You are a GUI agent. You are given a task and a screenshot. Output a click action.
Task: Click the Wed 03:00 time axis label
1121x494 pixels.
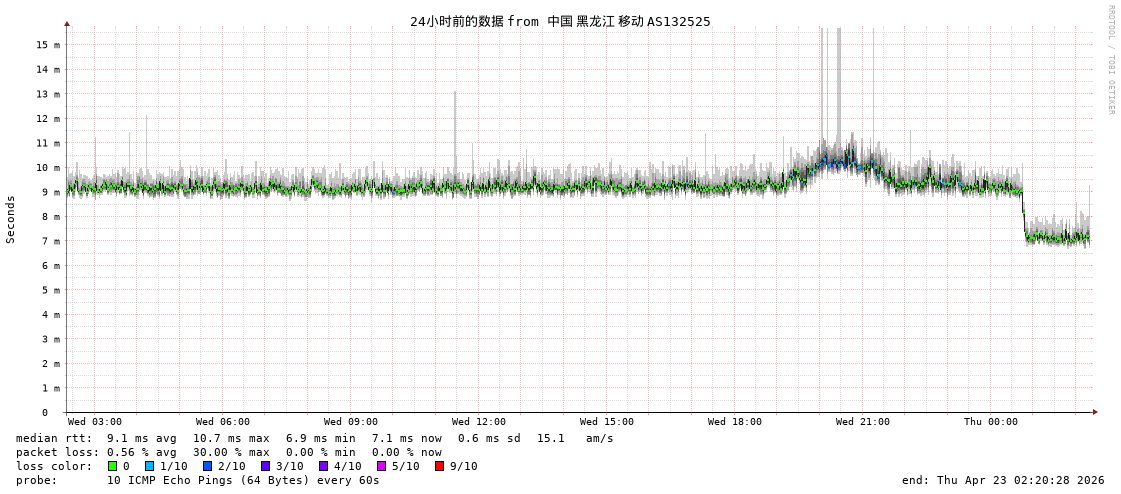click(x=95, y=422)
